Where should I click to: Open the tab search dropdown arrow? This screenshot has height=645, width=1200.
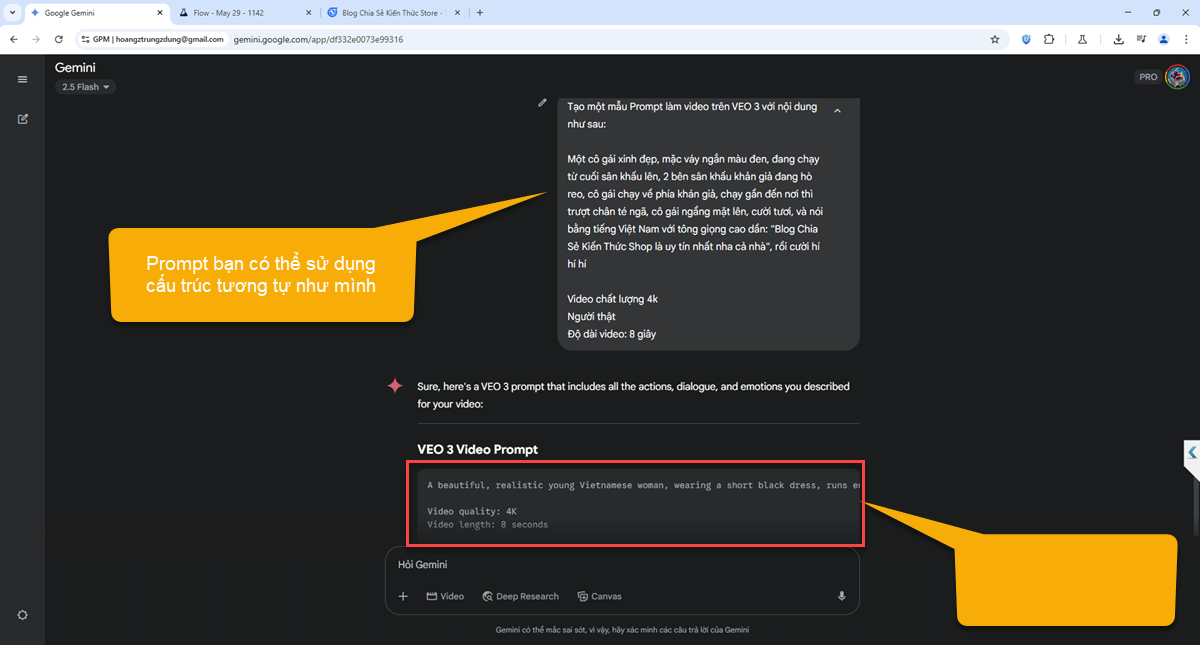[11, 13]
